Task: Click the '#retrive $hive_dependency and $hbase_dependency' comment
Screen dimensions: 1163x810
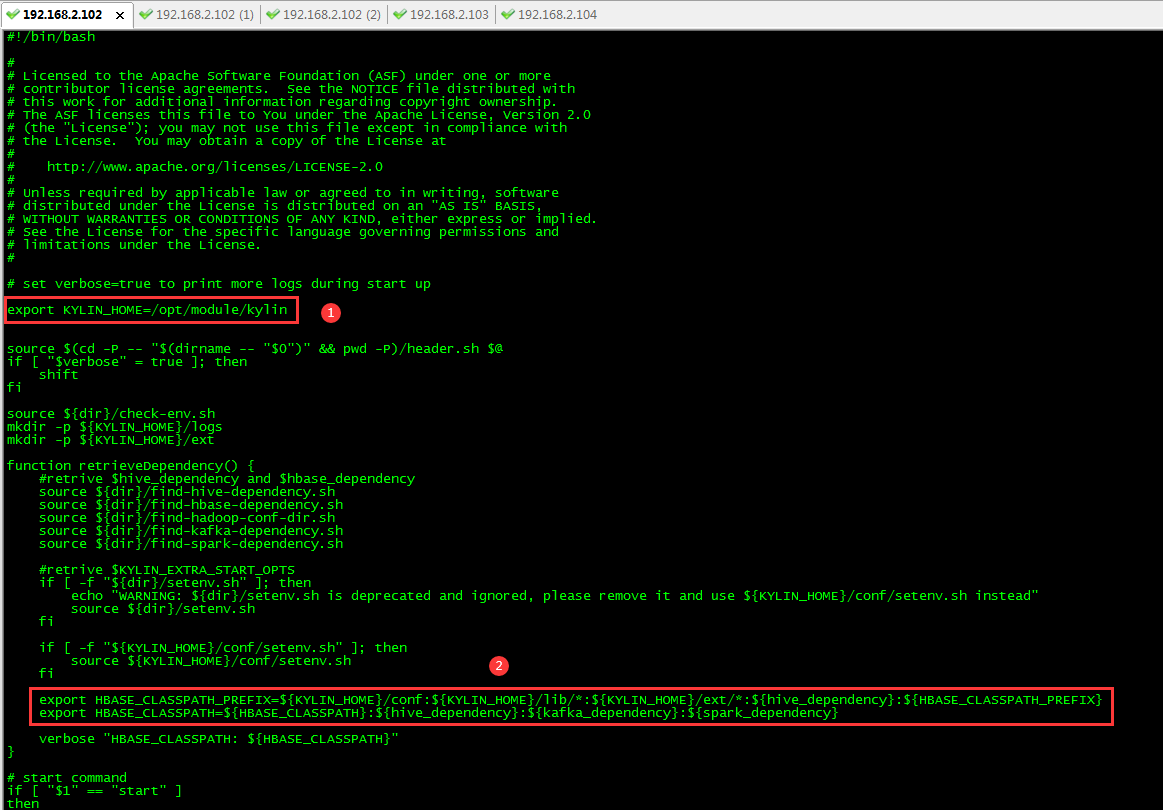Action: tap(227, 478)
